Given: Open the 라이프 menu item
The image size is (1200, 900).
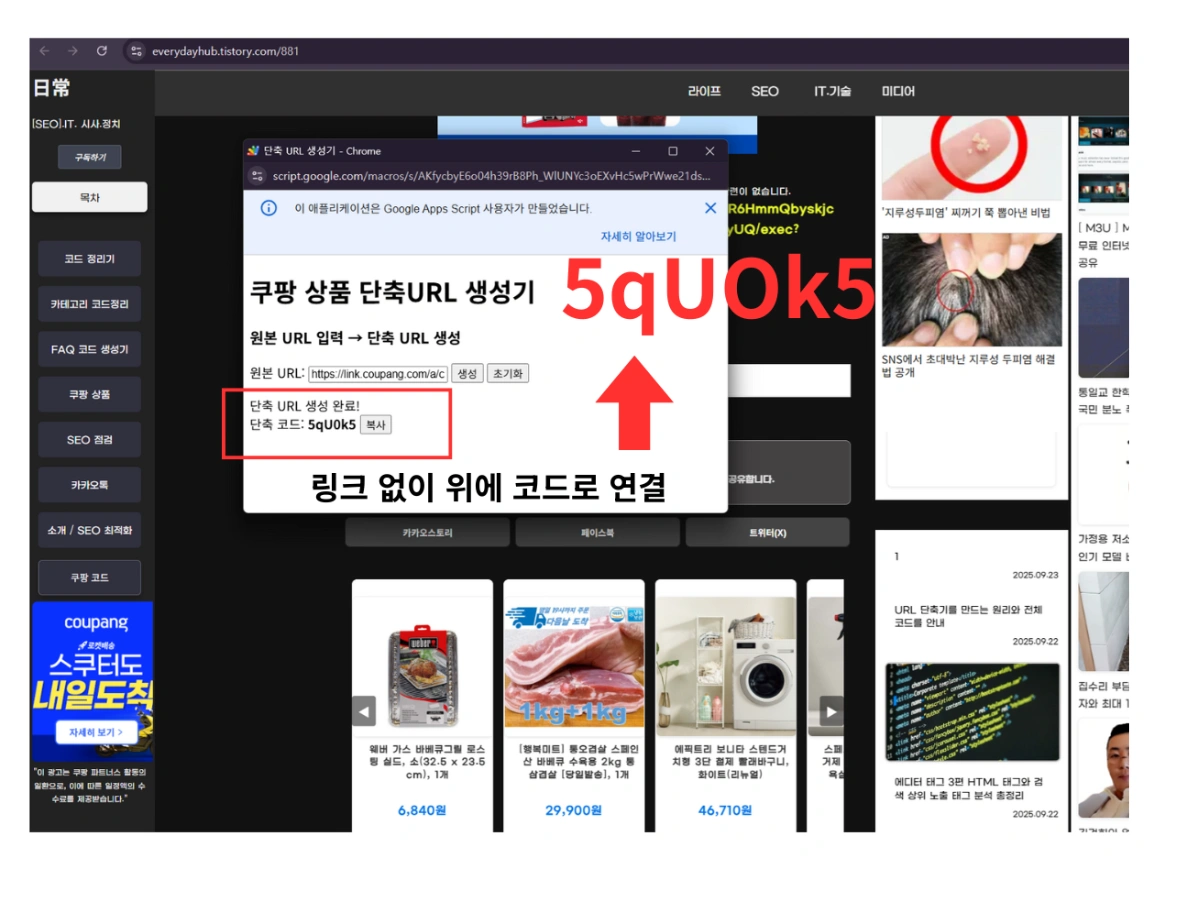Looking at the screenshot, I should [703, 91].
